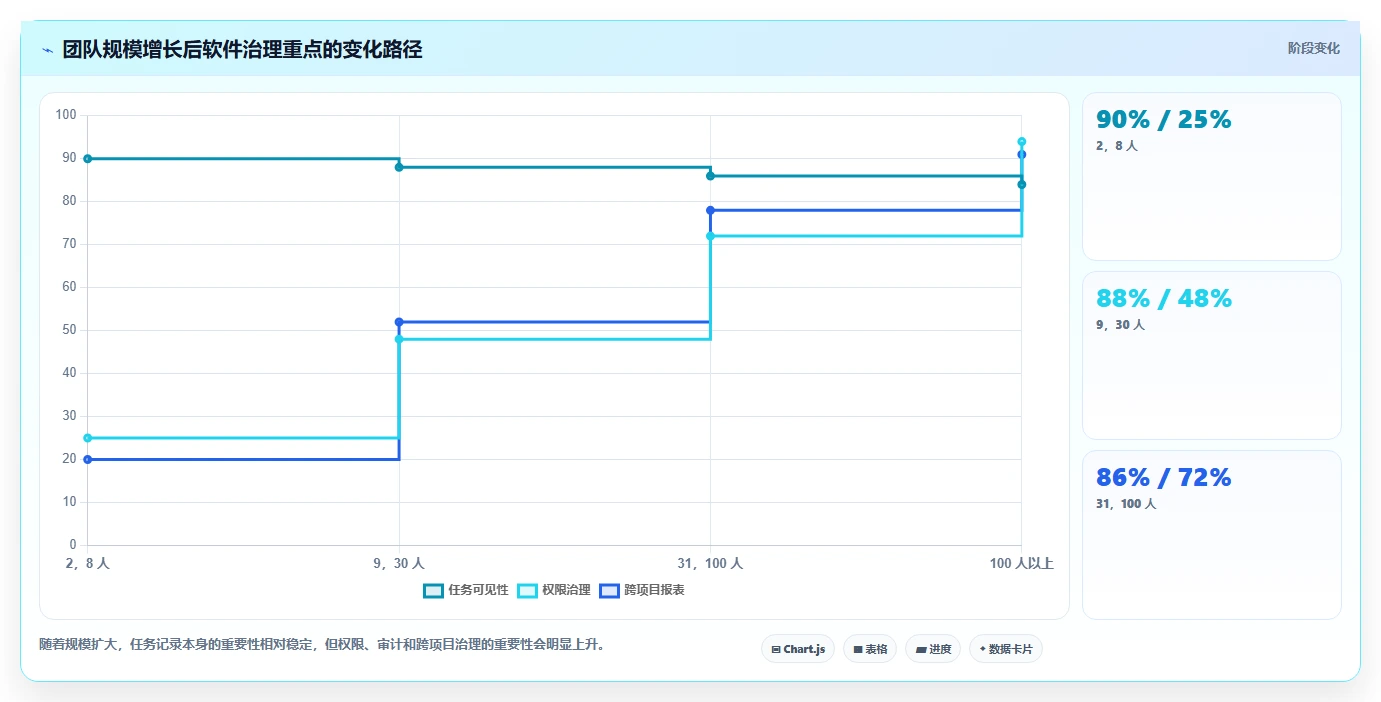Toggle the 权限治理 legend item
The height and width of the screenshot is (702, 1381).
(554, 590)
